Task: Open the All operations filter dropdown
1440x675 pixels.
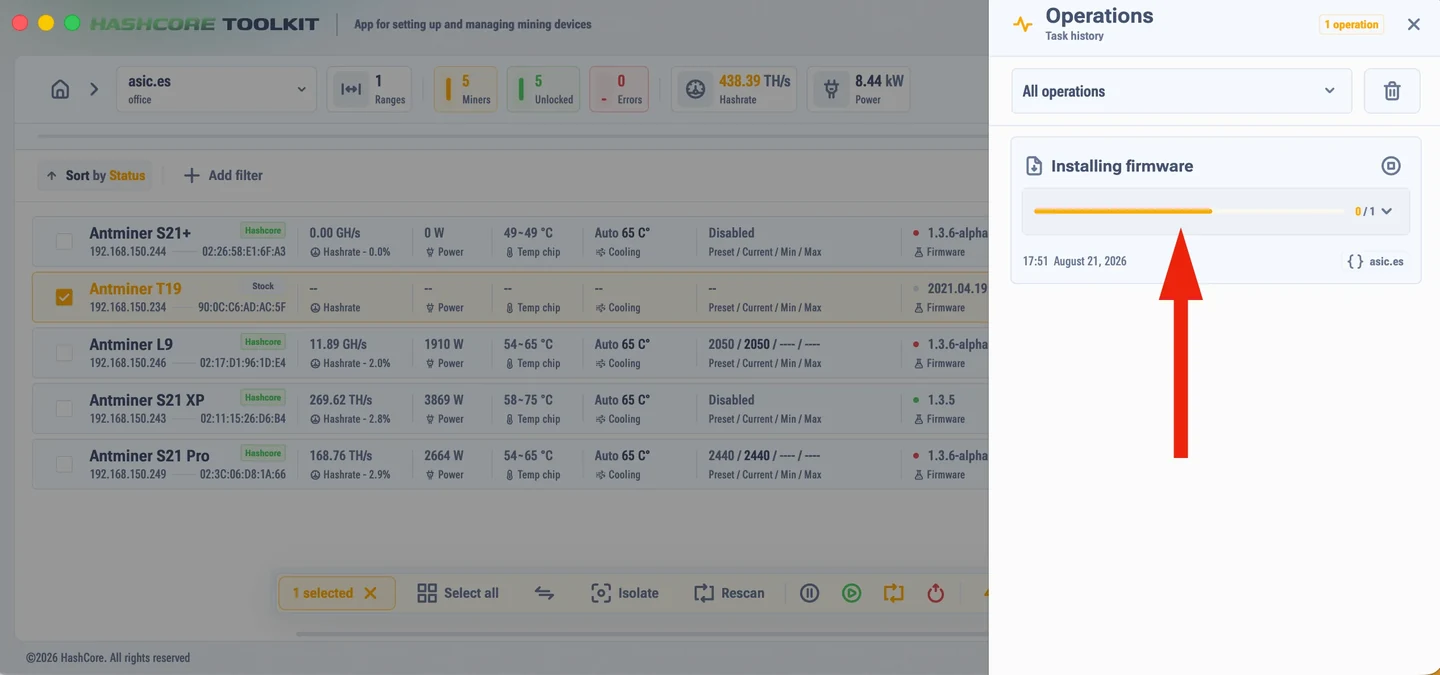Action: click(1181, 91)
